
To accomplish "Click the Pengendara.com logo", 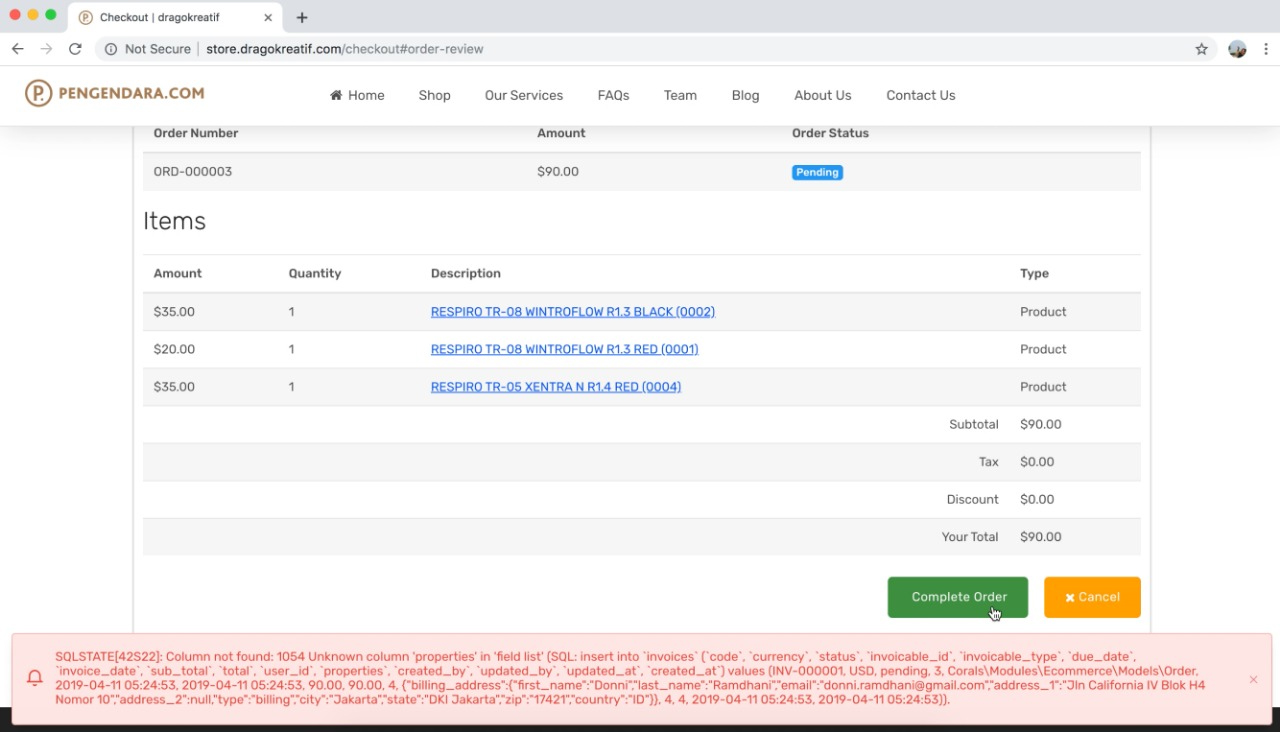I will coord(115,94).
